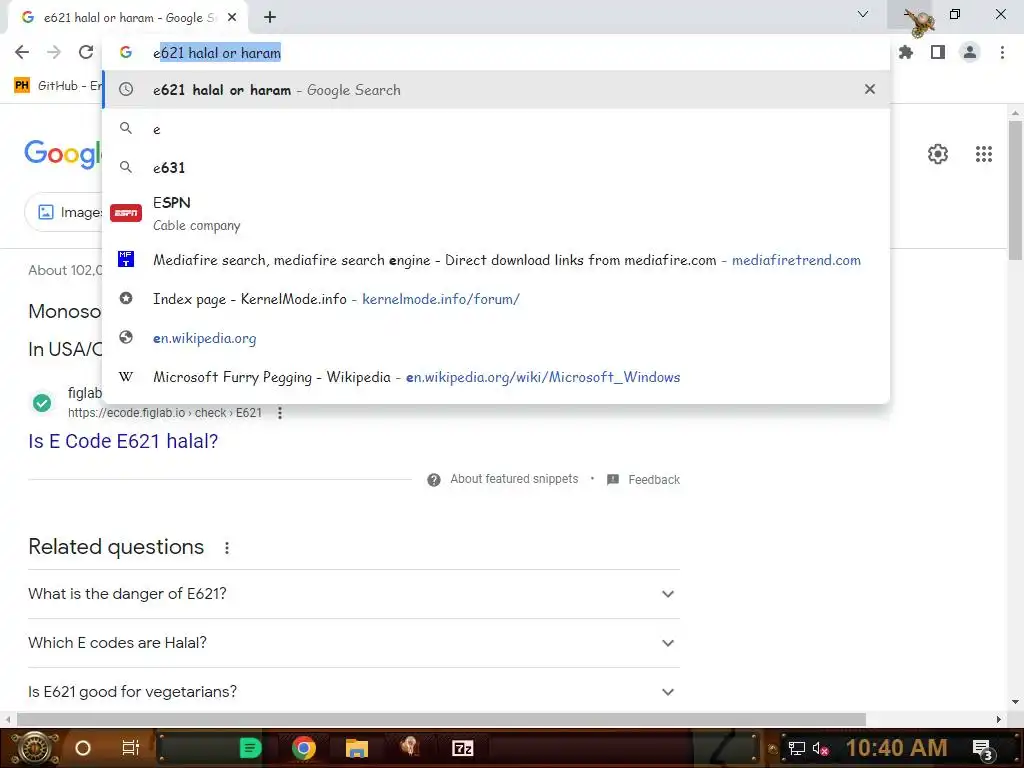
Task: Open the notification center icon
Action: pyautogui.click(x=983, y=749)
